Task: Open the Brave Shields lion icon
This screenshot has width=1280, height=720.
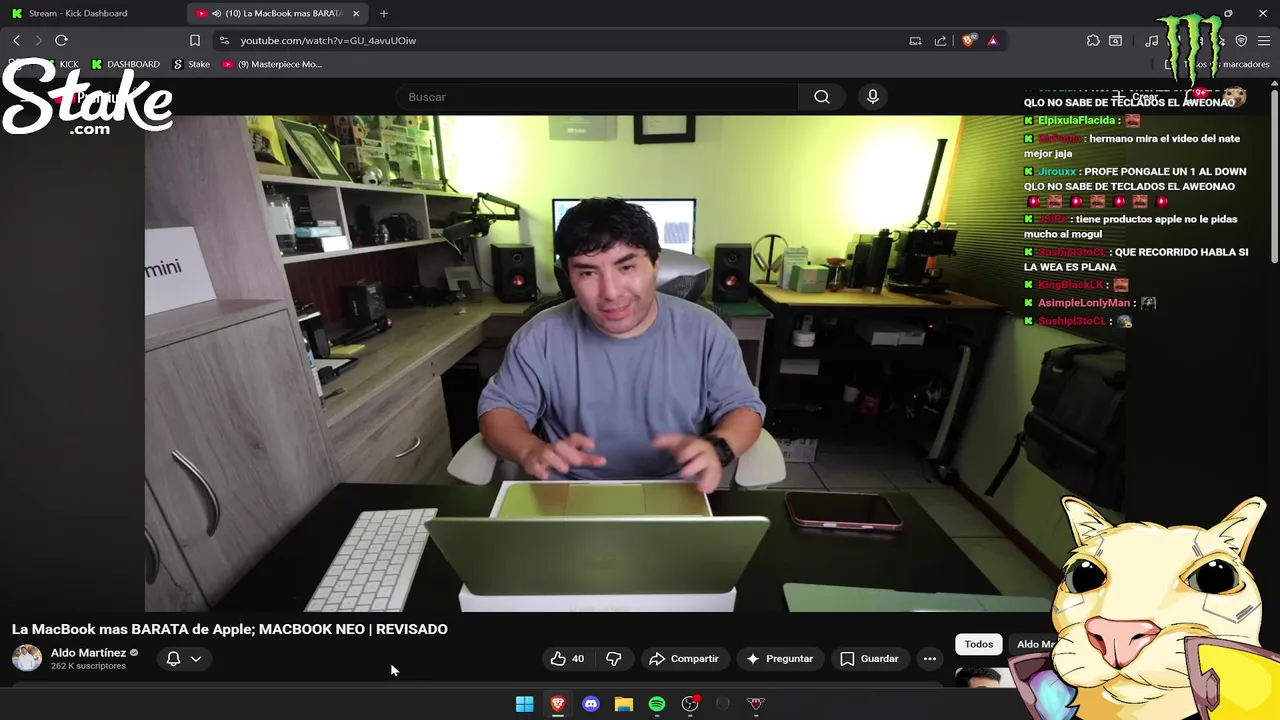Action: 968,40
